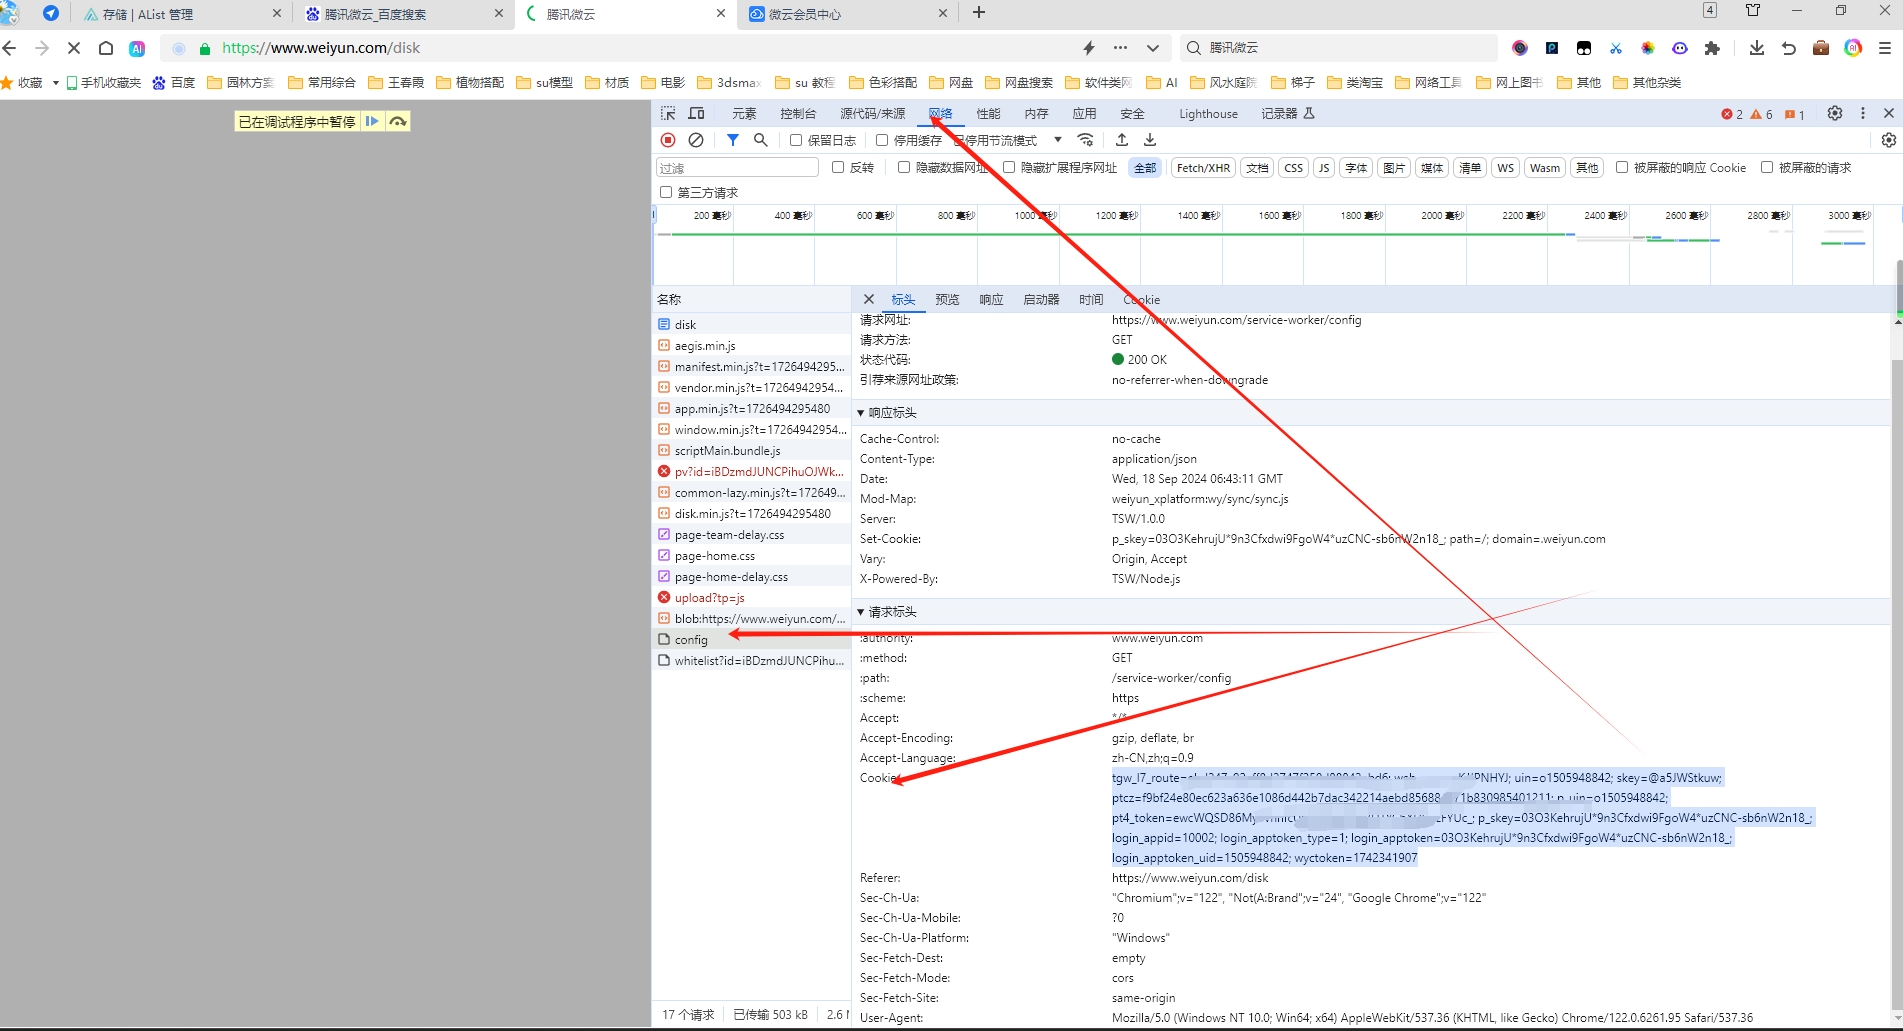Toggle the network filter funnel icon

(733, 140)
